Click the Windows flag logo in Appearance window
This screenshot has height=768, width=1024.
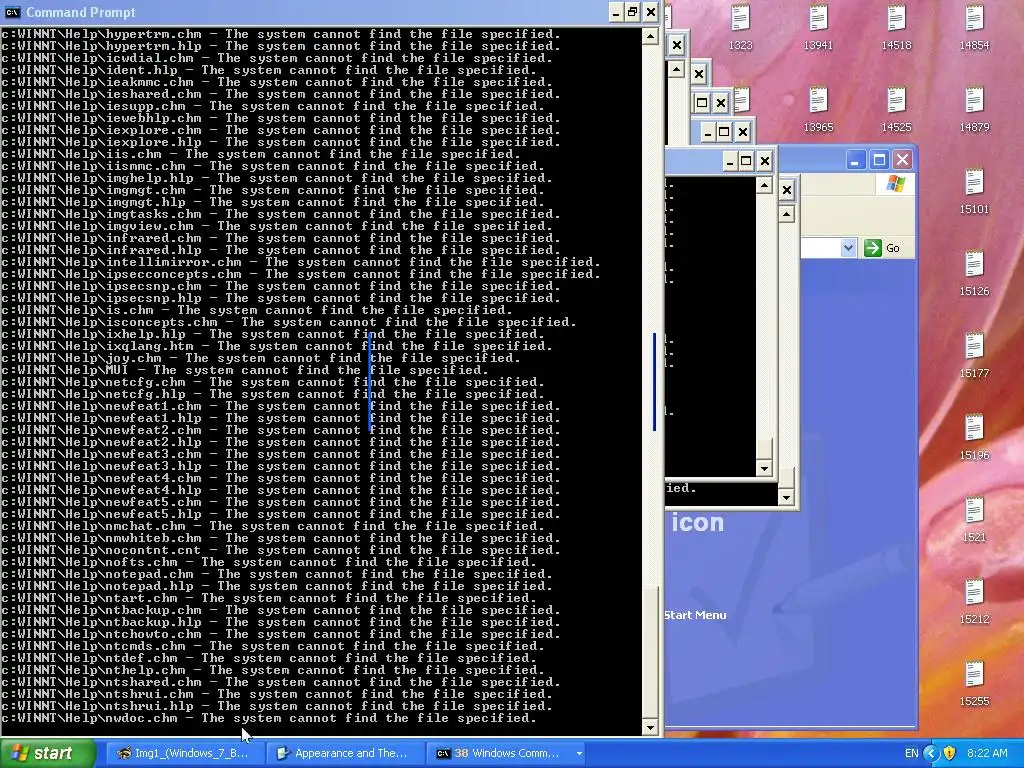(x=896, y=184)
